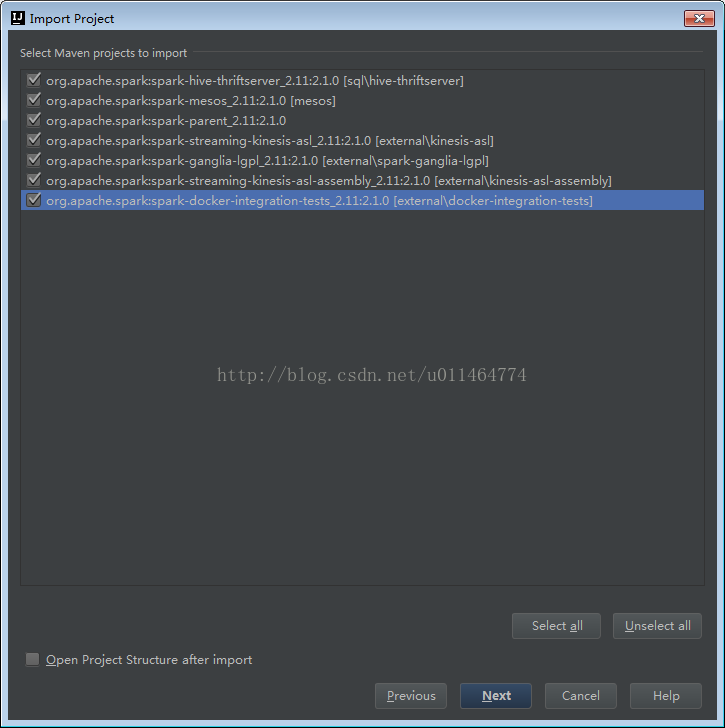Go back with the Previous button
725x728 pixels.
tap(411, 696)
